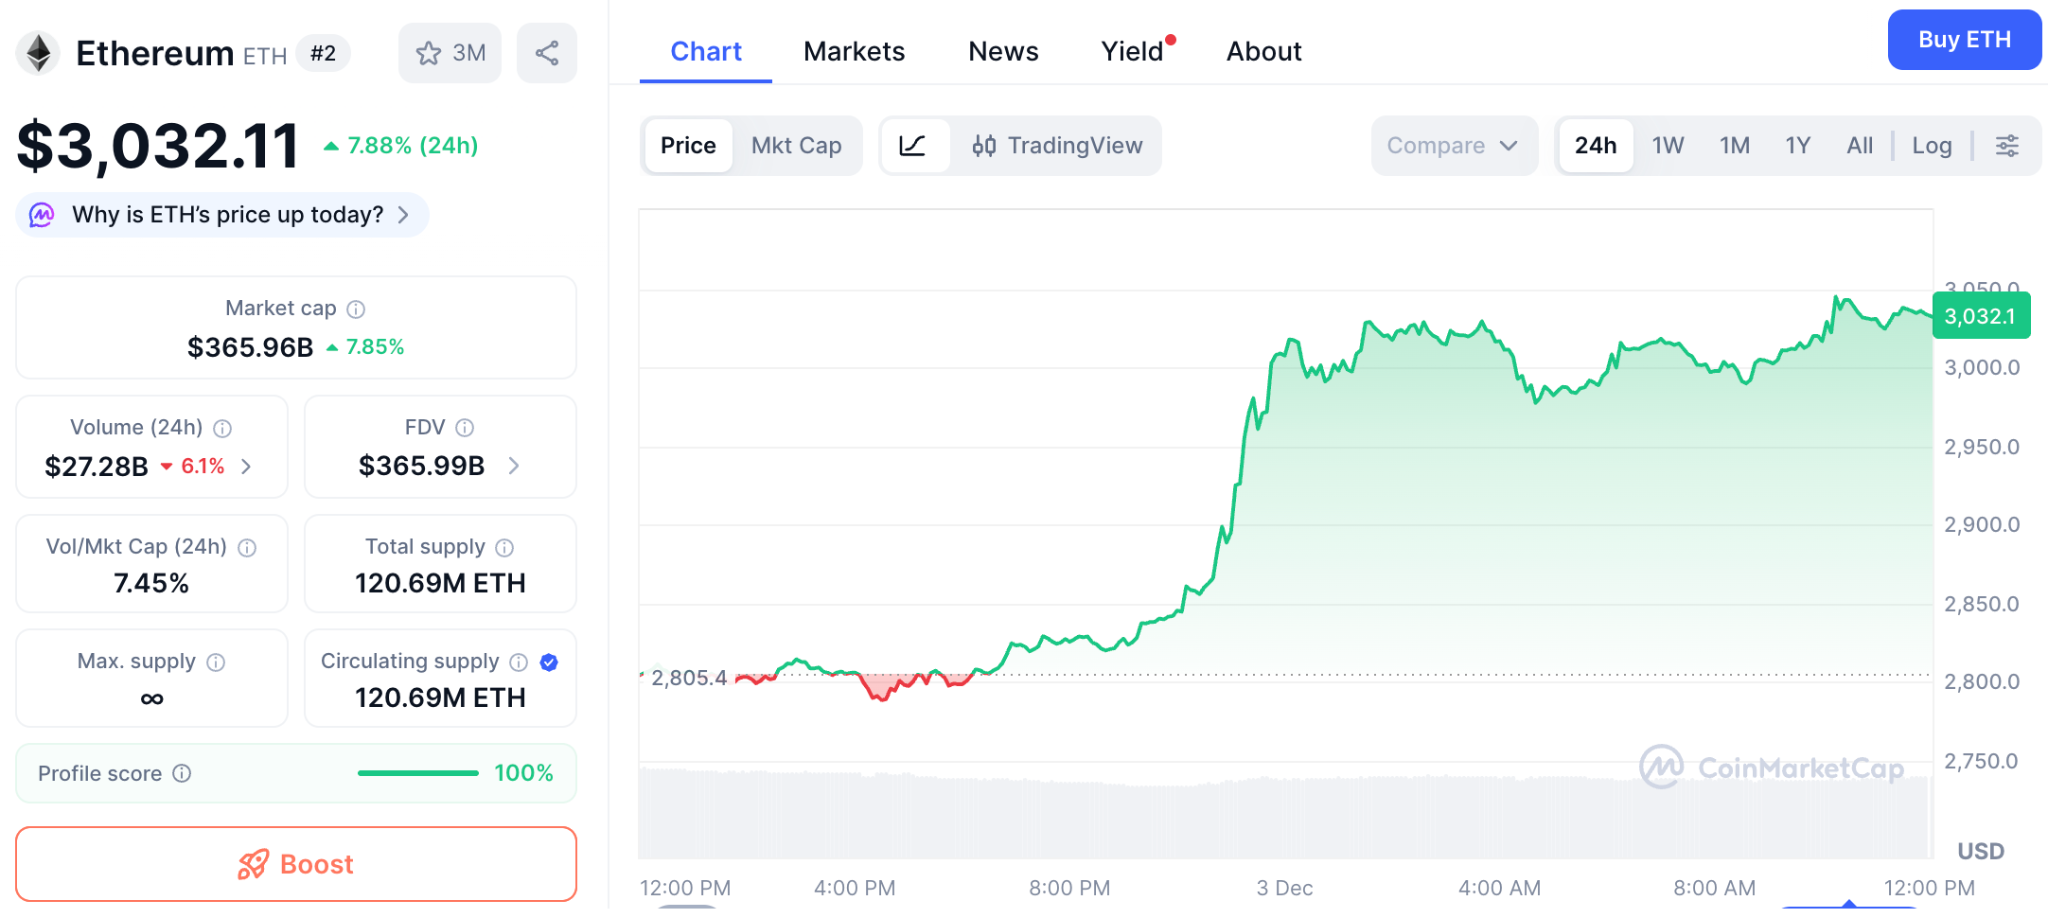Expand chevron after 'Why is ETH's price up today?'
Image resolution: width=2048 pixels, height=909 pixels.
(403, 215)
